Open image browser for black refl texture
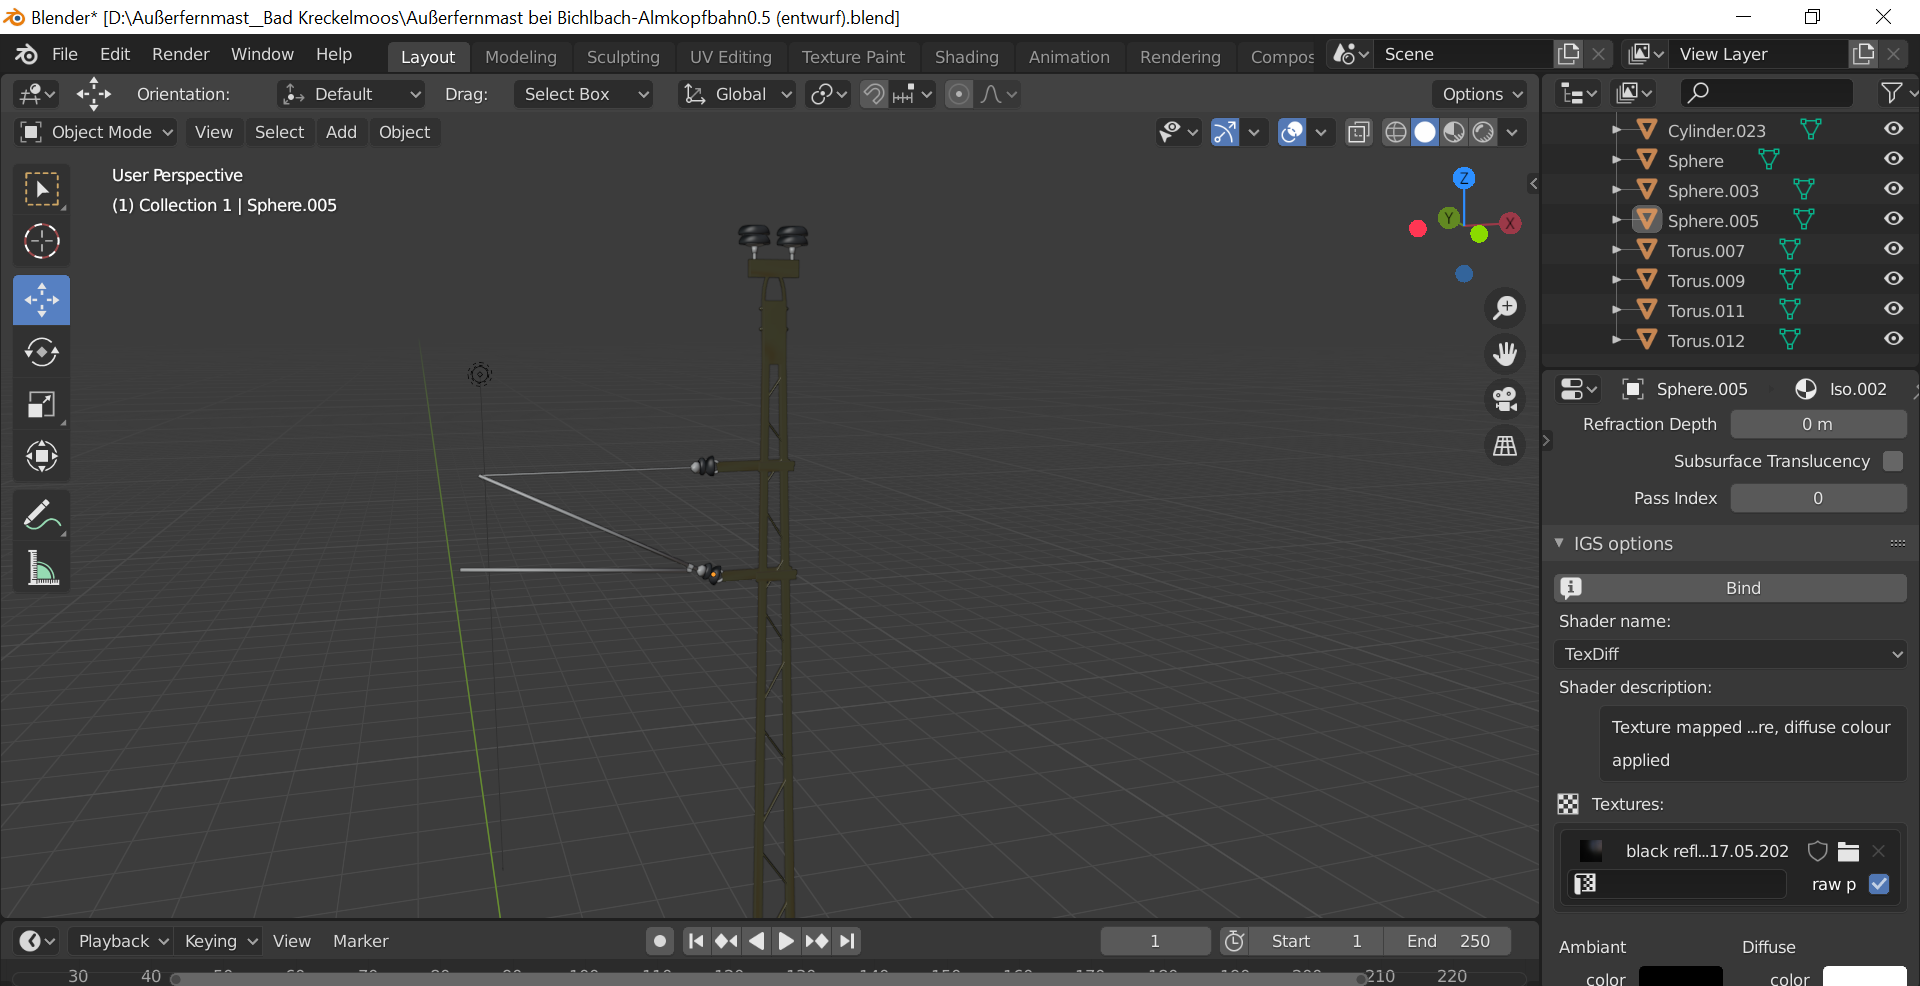This screenshot has height=986, width=1920. tap(1848, 852)
